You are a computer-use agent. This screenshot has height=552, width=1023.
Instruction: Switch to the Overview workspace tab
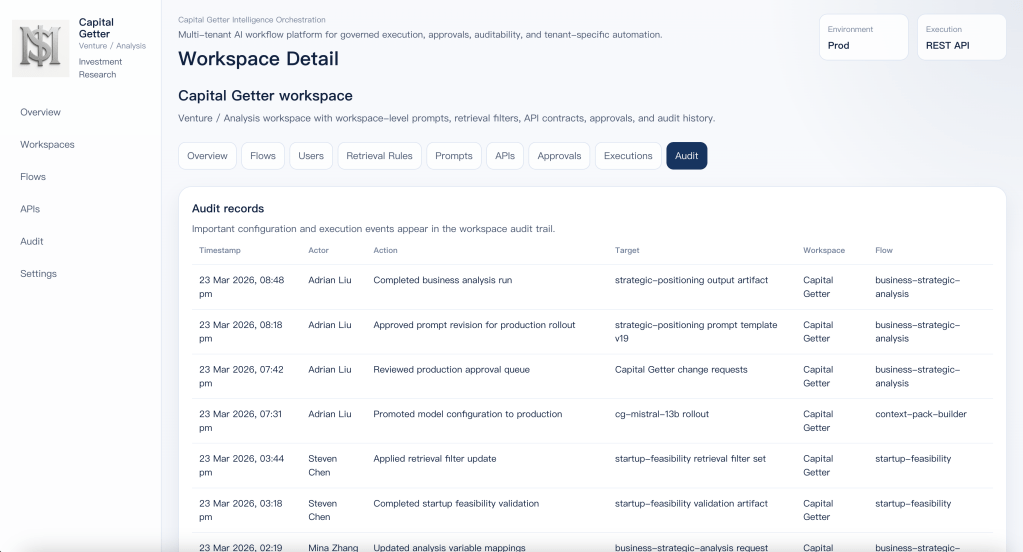(x=207, y=156)
